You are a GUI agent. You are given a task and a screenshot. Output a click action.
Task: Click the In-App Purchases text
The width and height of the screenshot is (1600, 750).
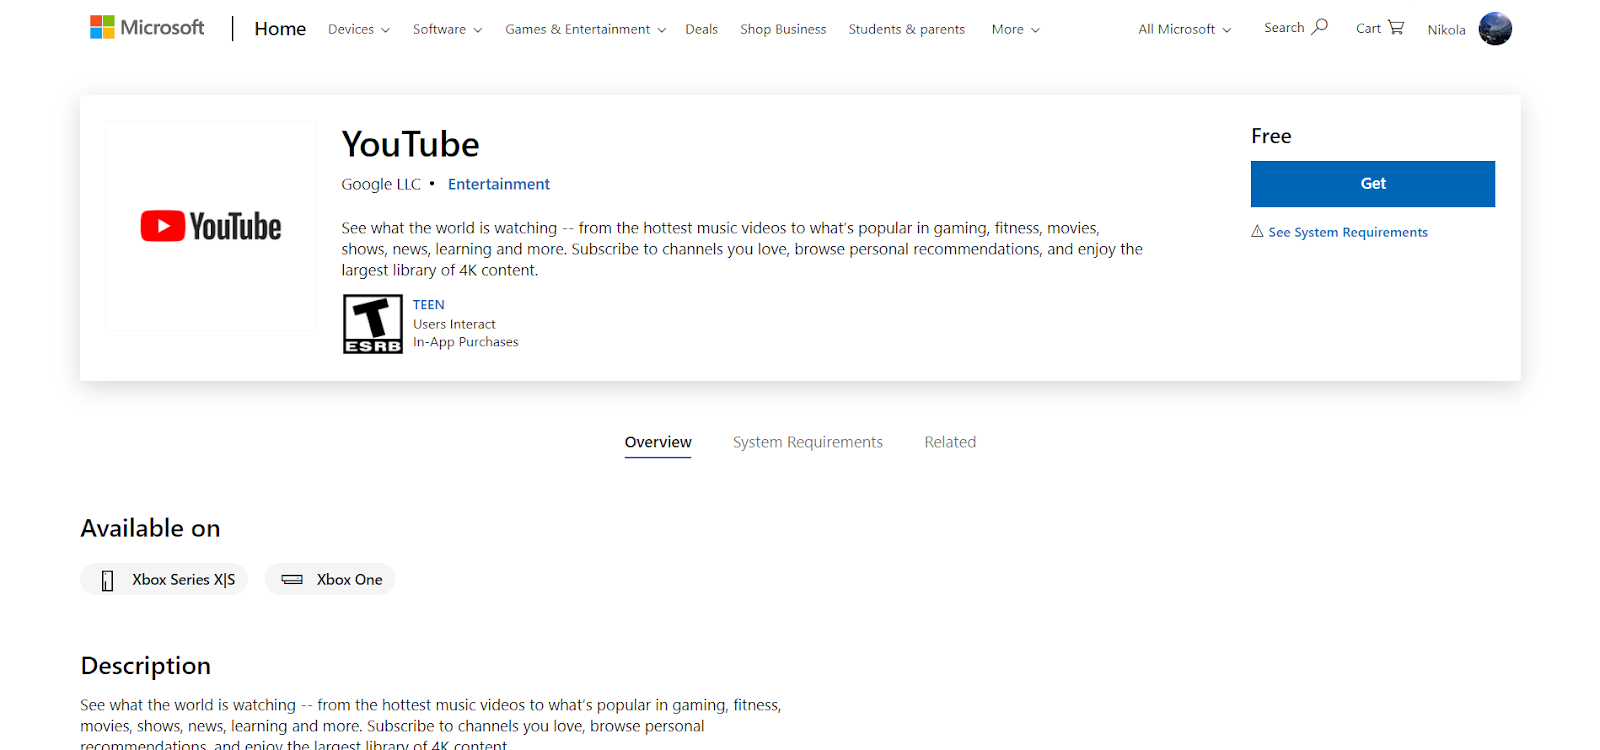(466, 342)
